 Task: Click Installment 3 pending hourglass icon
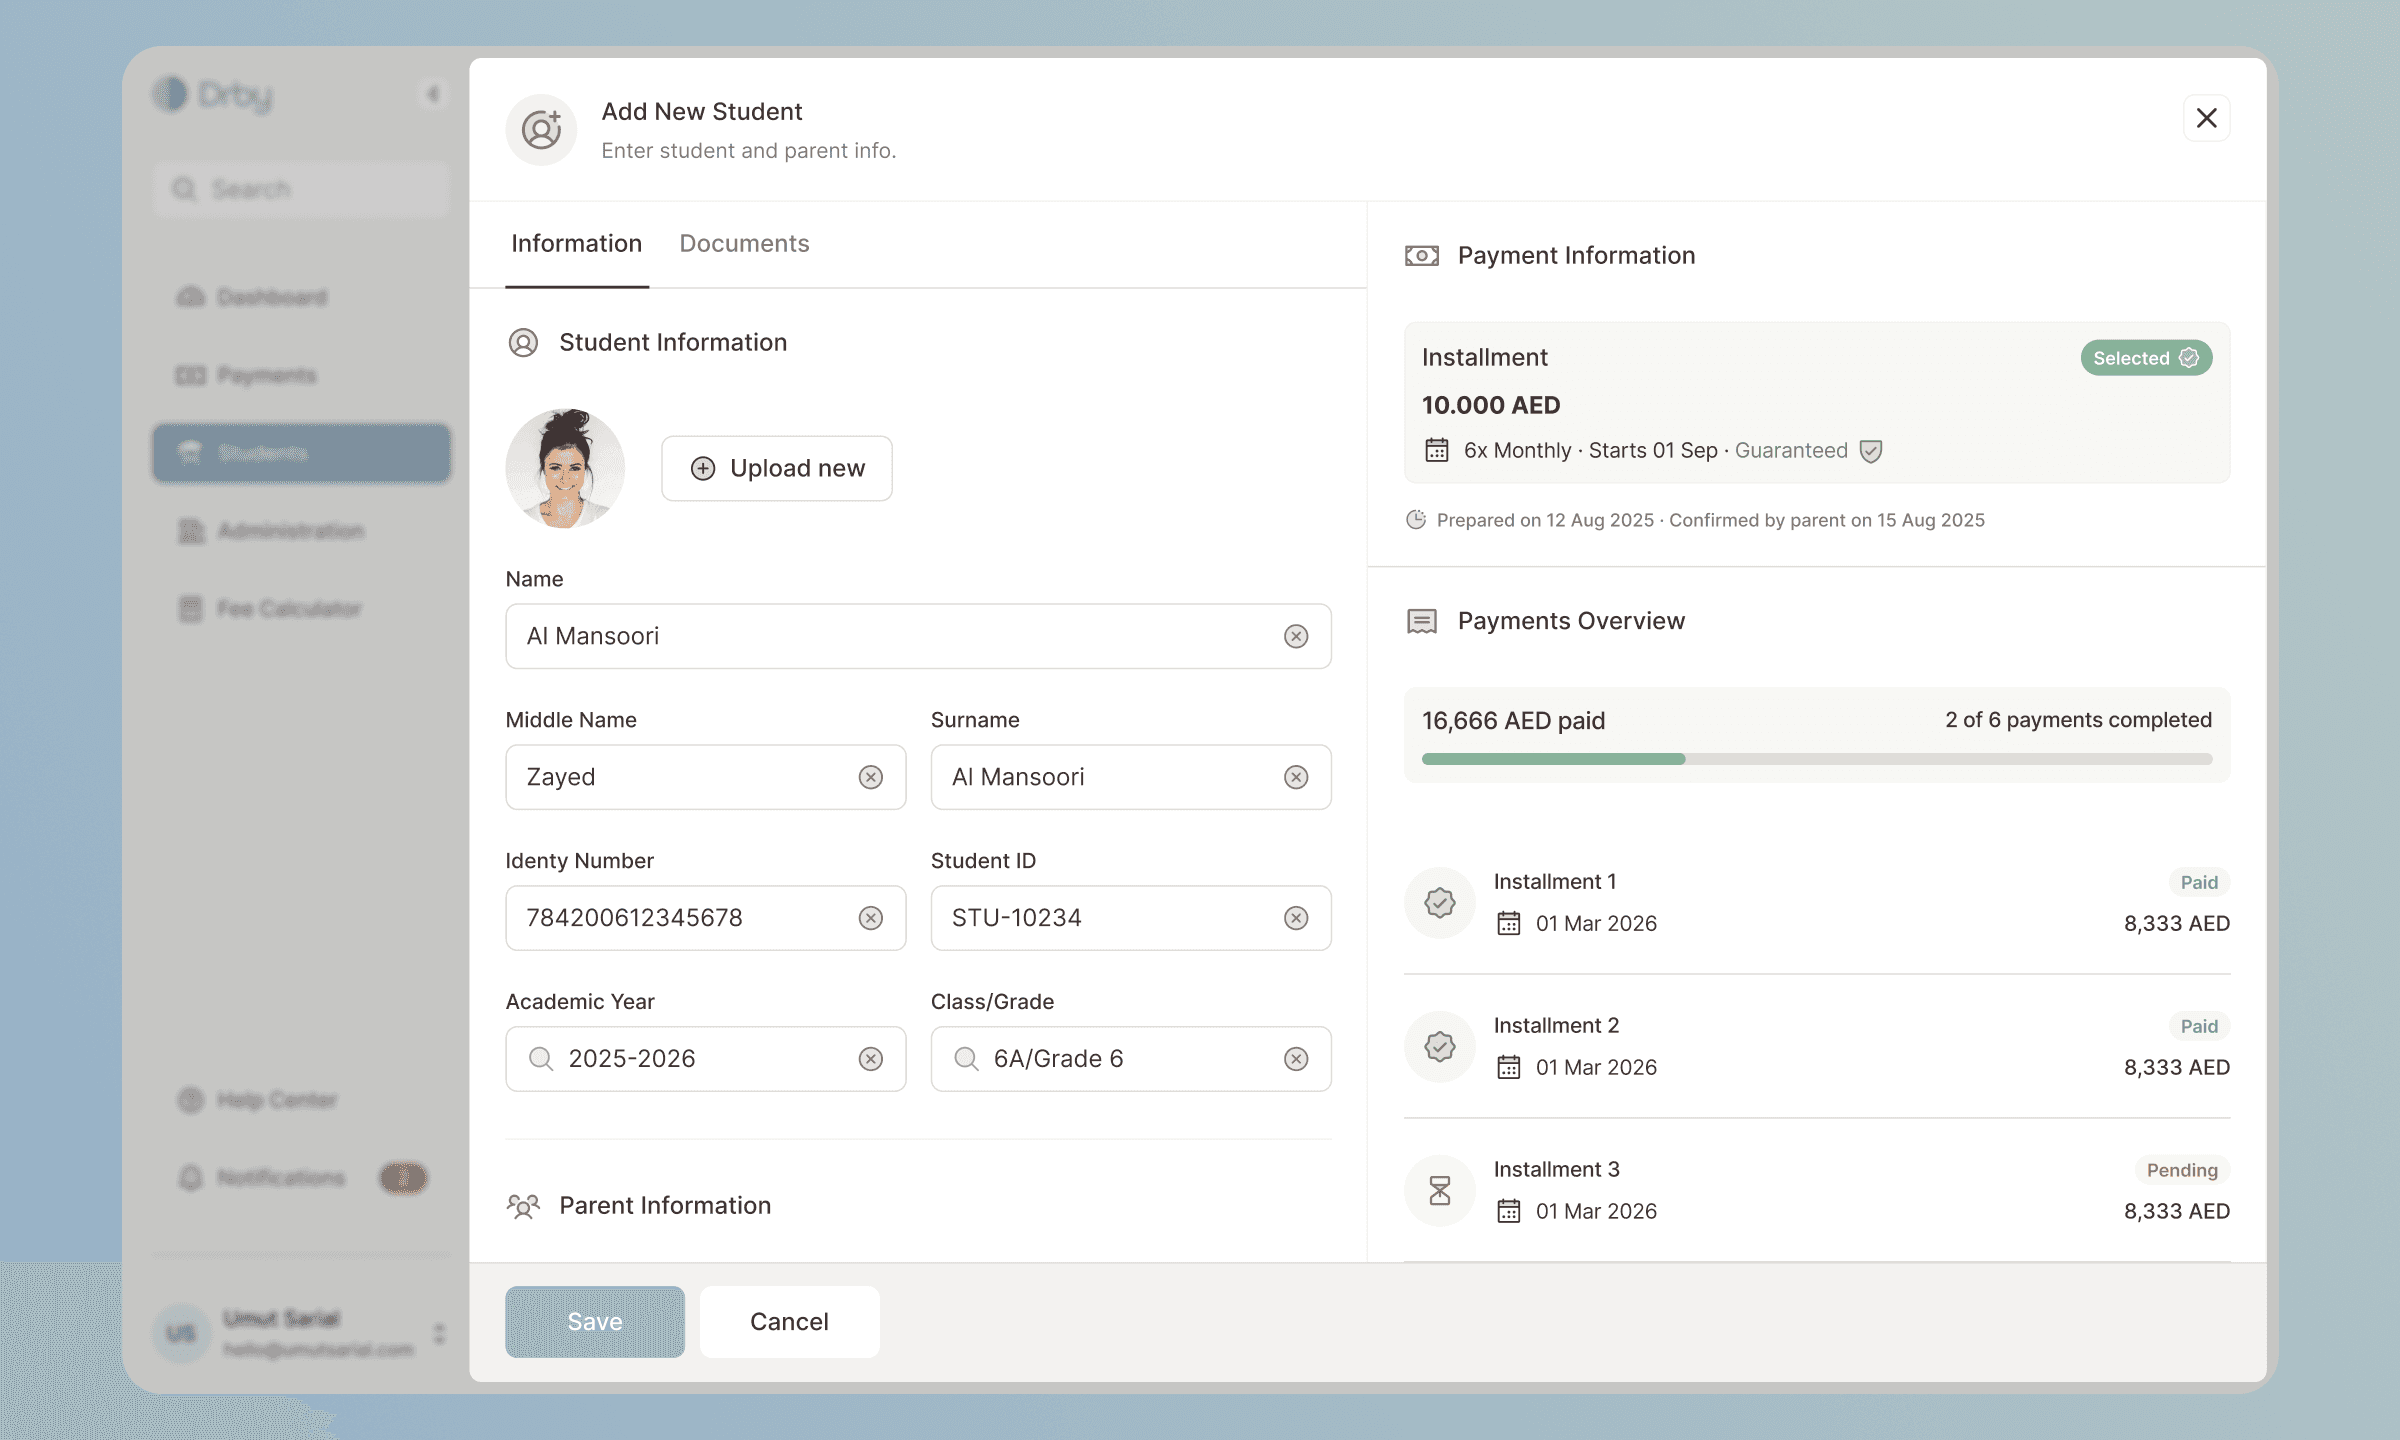1439,1191
